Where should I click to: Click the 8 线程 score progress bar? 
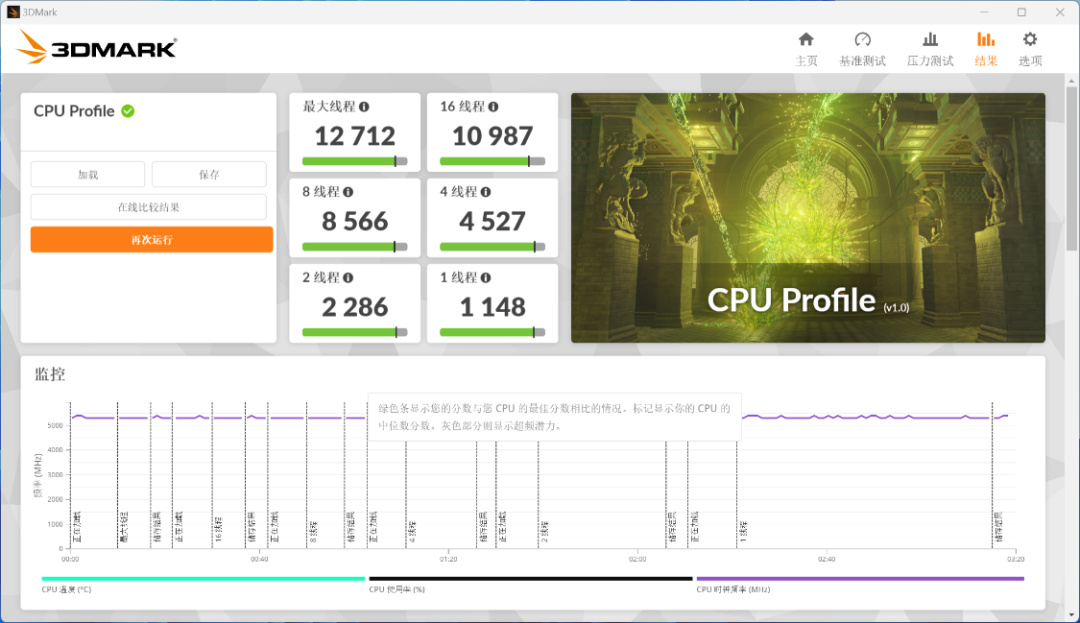pos(355,246)
